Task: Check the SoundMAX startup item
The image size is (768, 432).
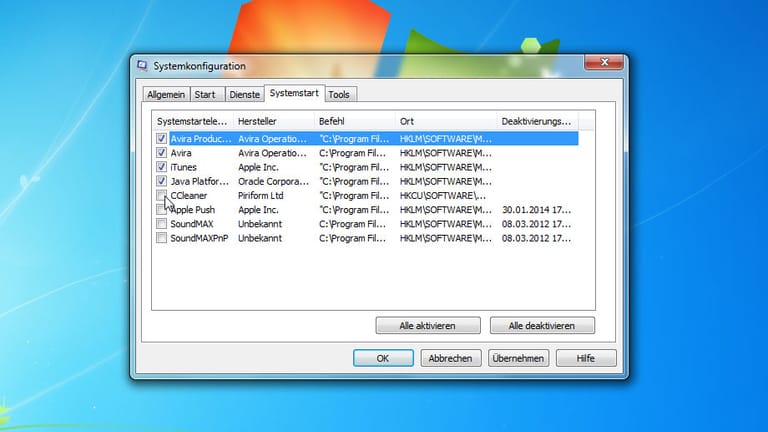Action: click(x=161, y=224)
